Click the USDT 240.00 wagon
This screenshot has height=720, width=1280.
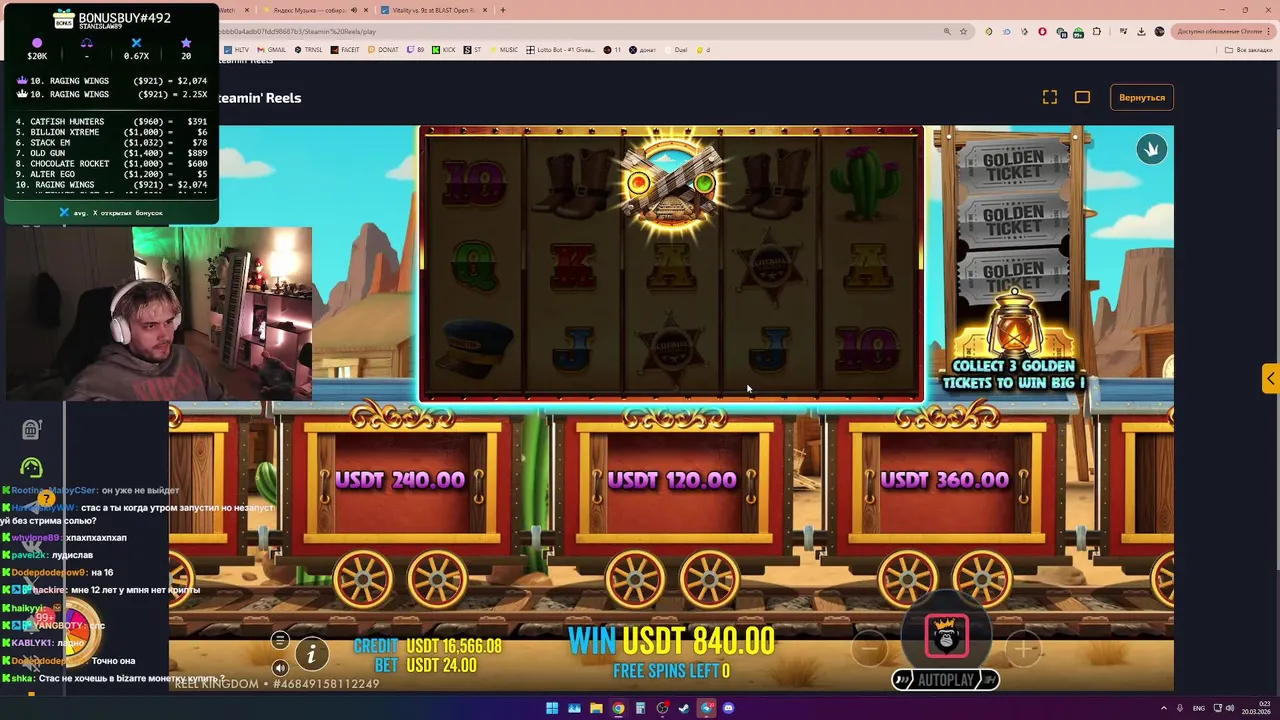click(x=400, y=480)
